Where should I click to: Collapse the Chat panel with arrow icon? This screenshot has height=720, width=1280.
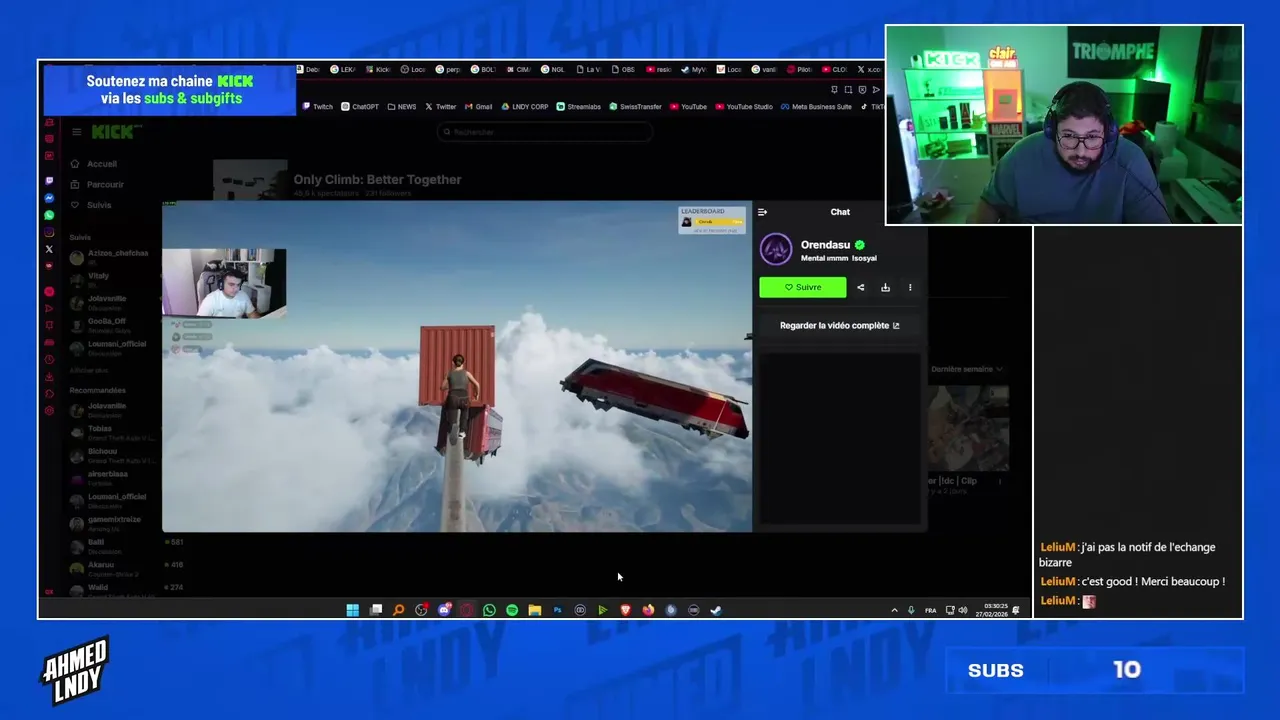pyautogui.click(x=762, y=212)
